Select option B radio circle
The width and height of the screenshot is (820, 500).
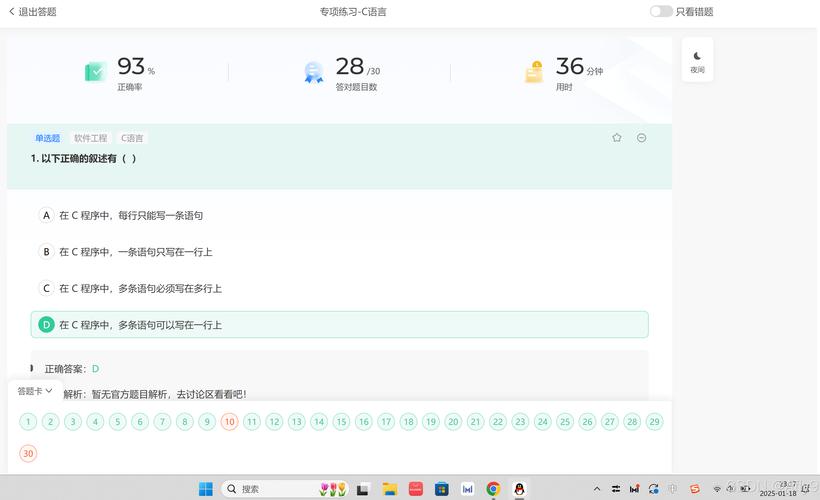click(46, 252)
